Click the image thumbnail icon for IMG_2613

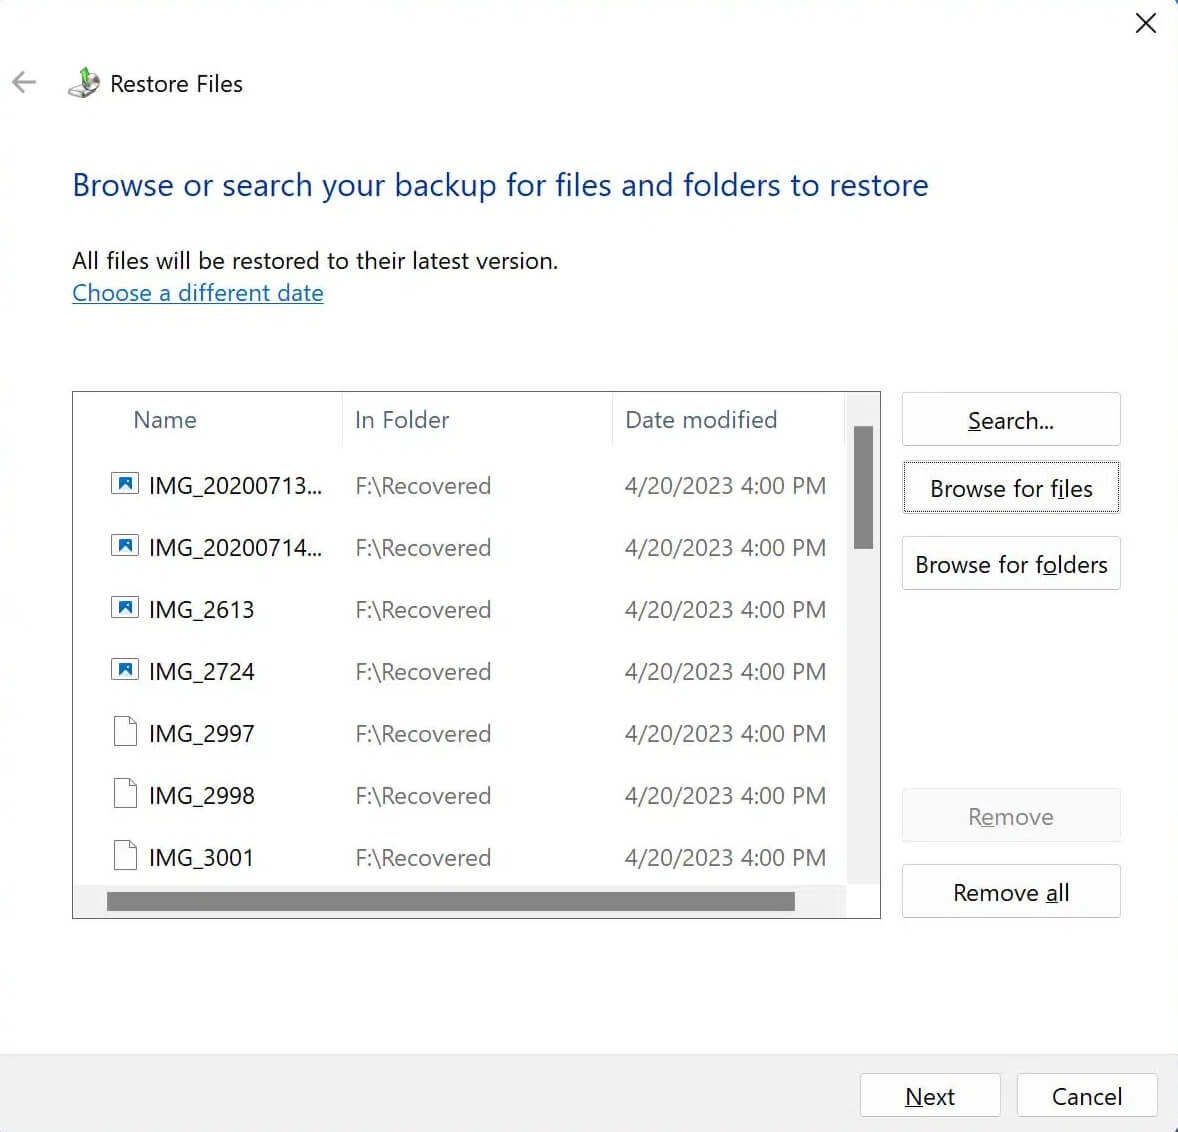(x=124, y=607)
